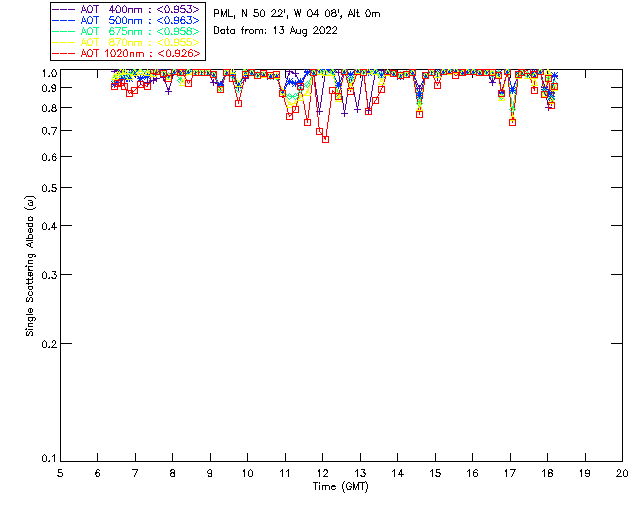Screen dimensions: 640x512
Task: Click x-axis tick label 14
Action: tap(398, 473)
